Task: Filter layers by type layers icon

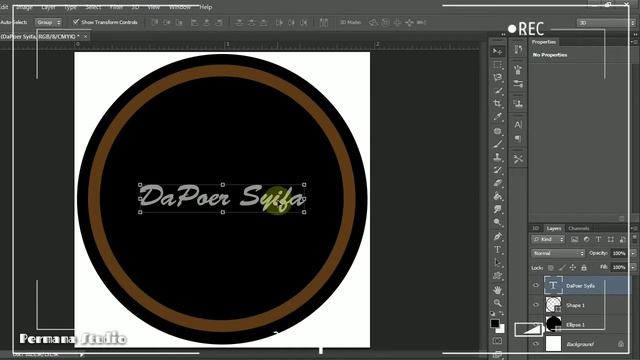Action: [x=598, y=240]
